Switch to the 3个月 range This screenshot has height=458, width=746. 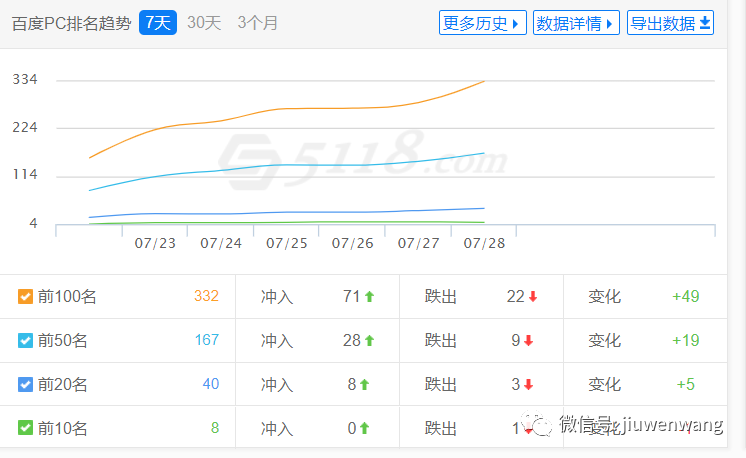pos(258,23)
